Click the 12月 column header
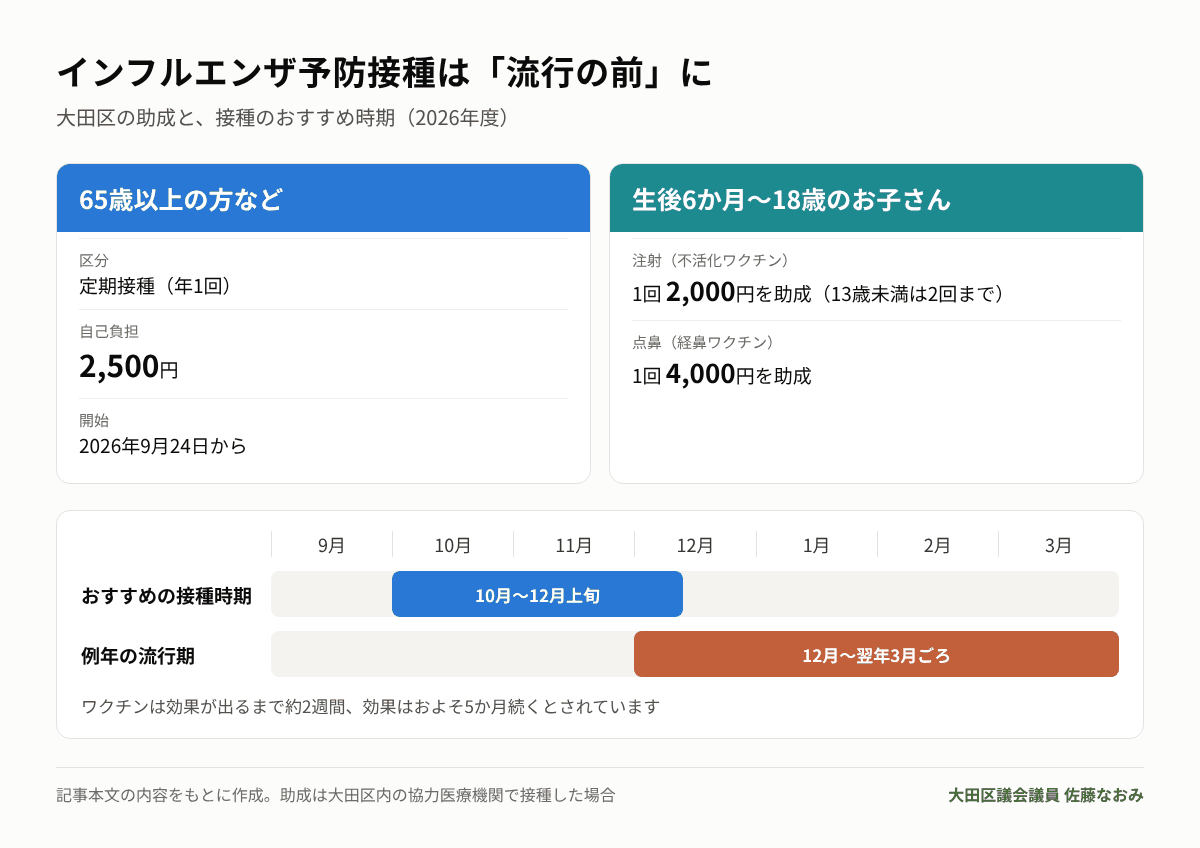This screenshot has height=848, width=1200. click(695, 545)
